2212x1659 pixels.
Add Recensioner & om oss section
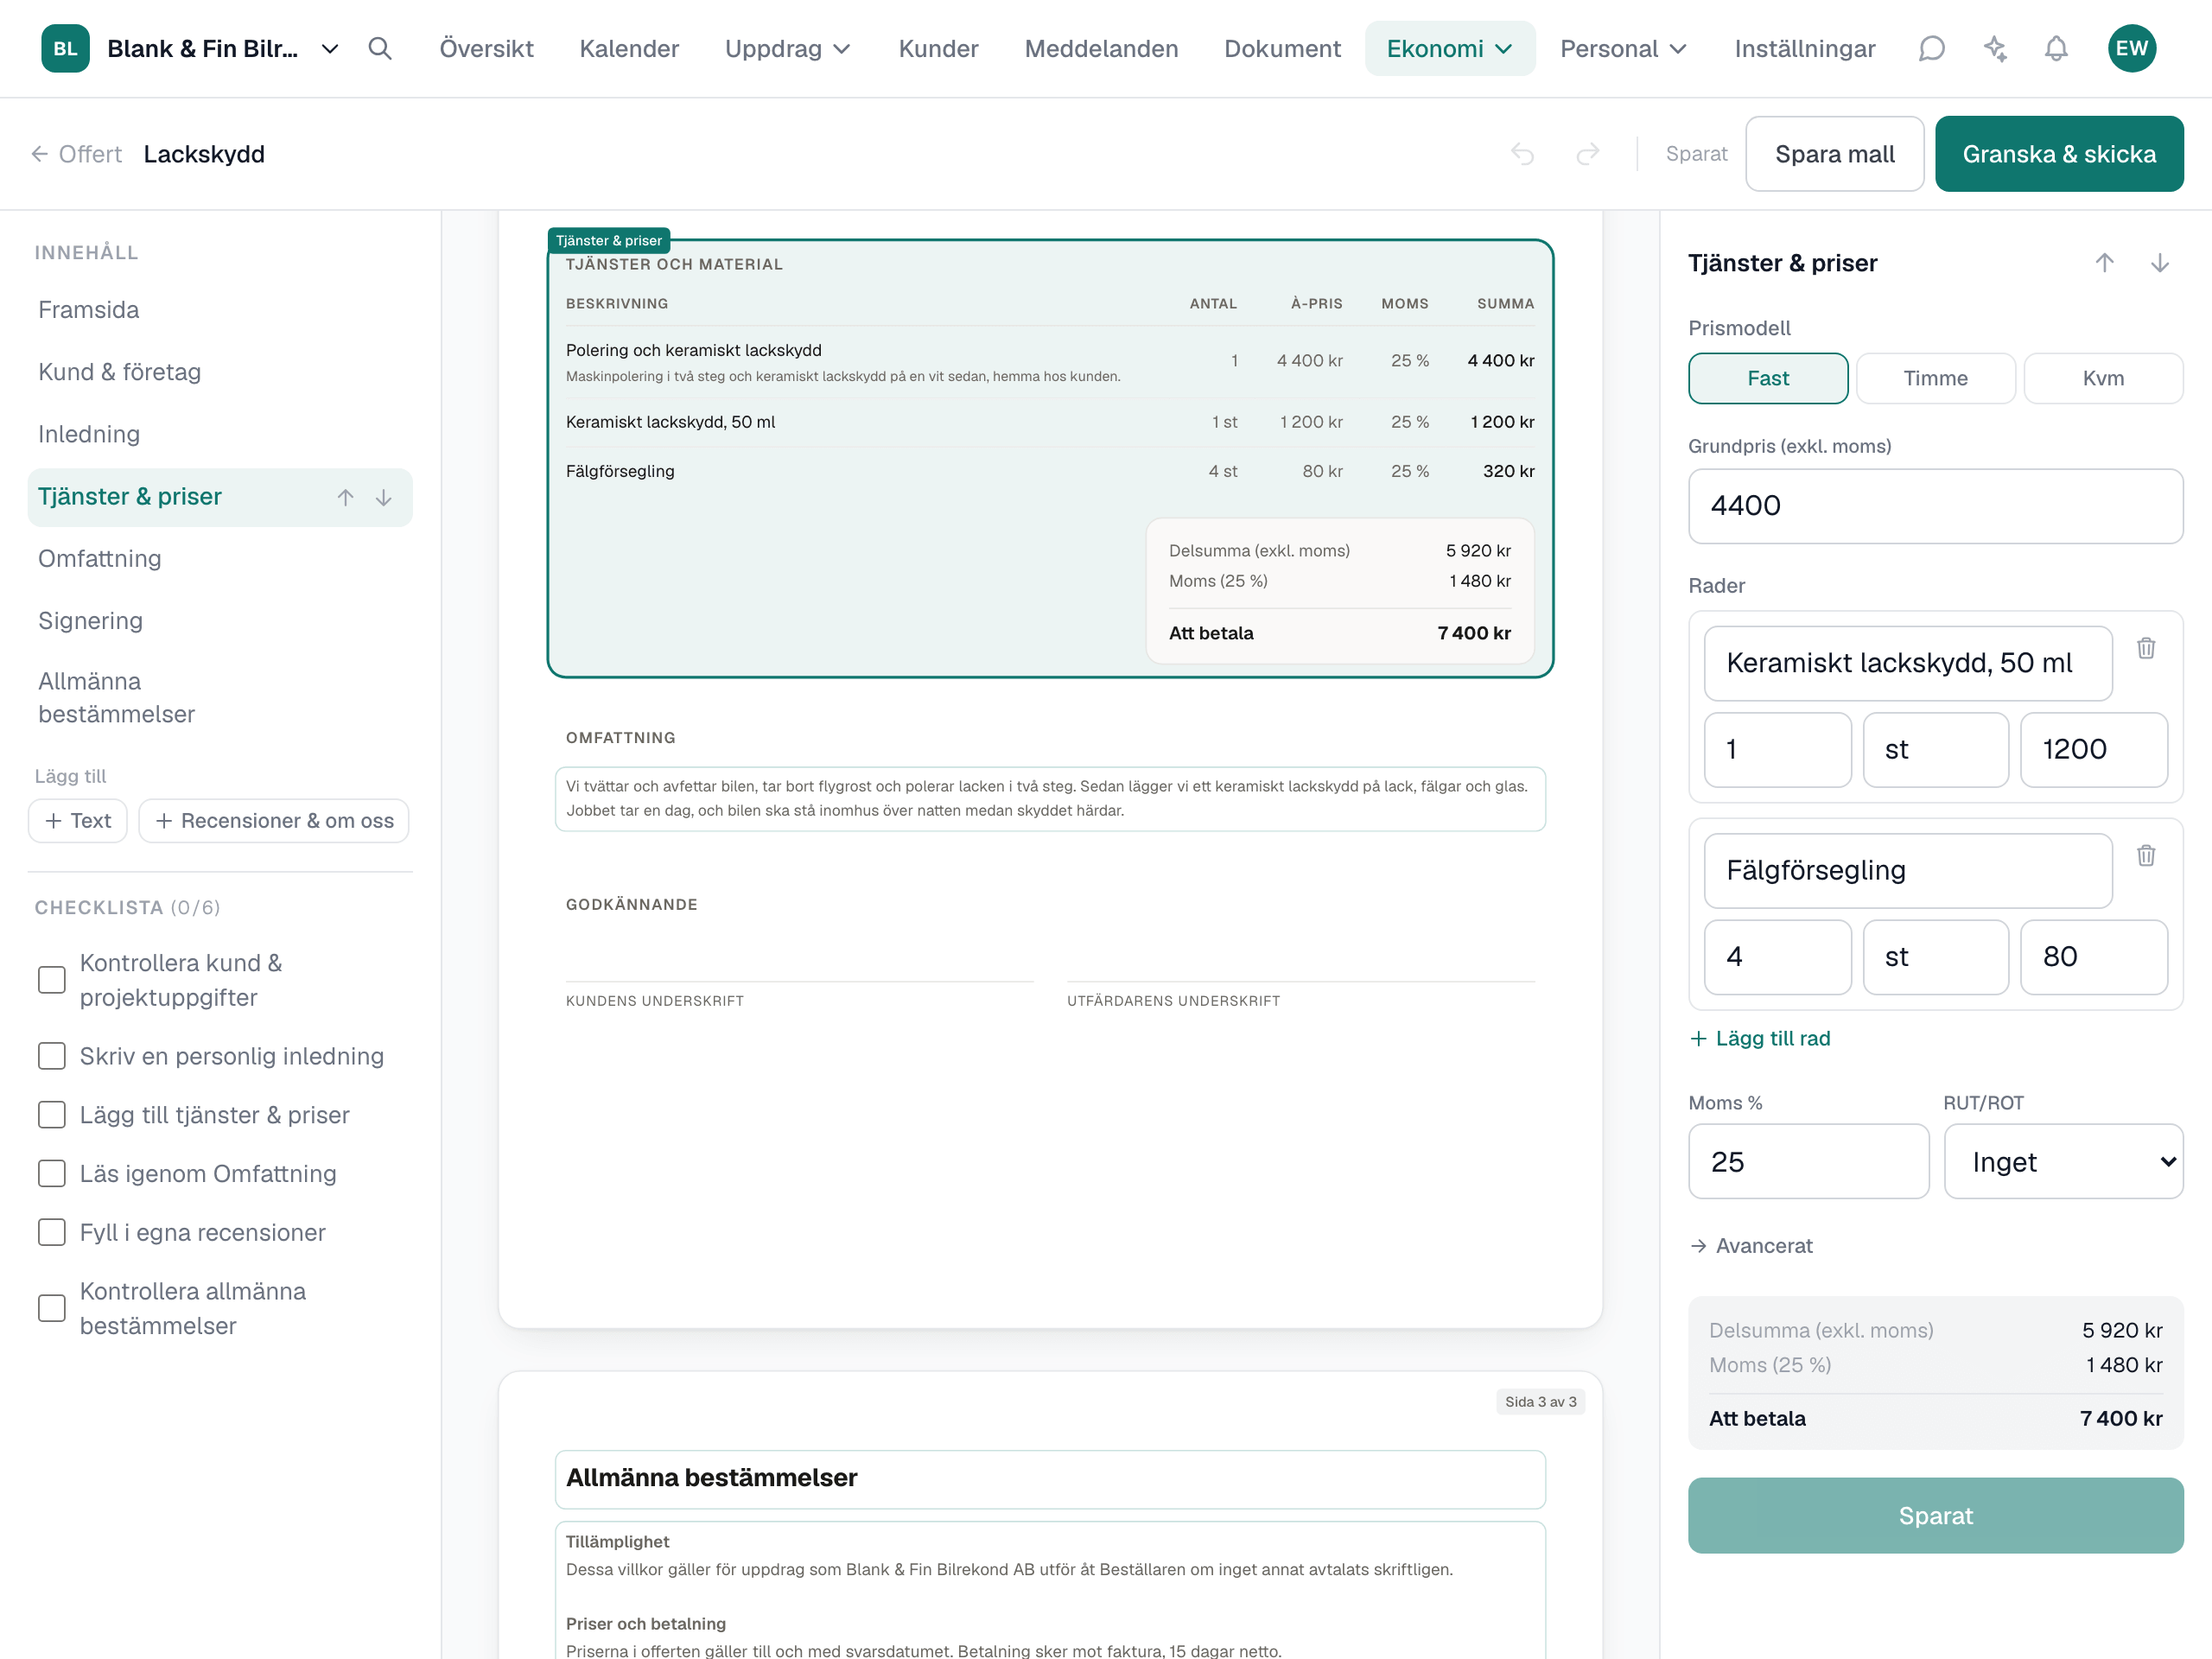pos(274,820)
